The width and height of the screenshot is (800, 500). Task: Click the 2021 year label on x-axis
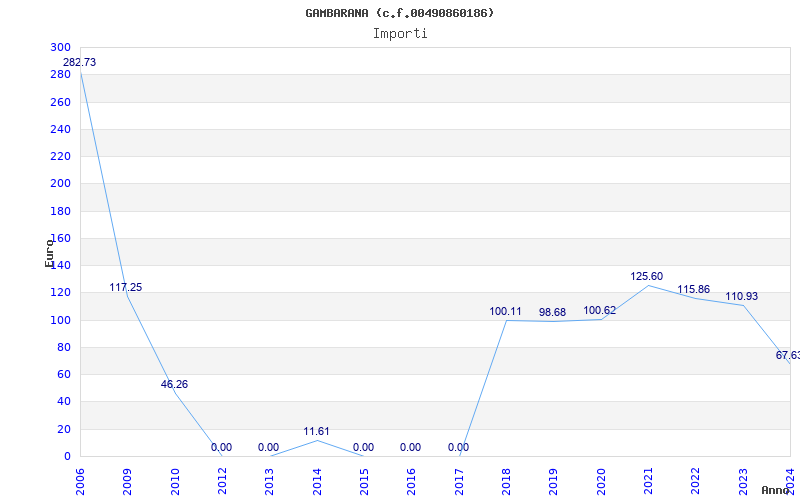648,482
